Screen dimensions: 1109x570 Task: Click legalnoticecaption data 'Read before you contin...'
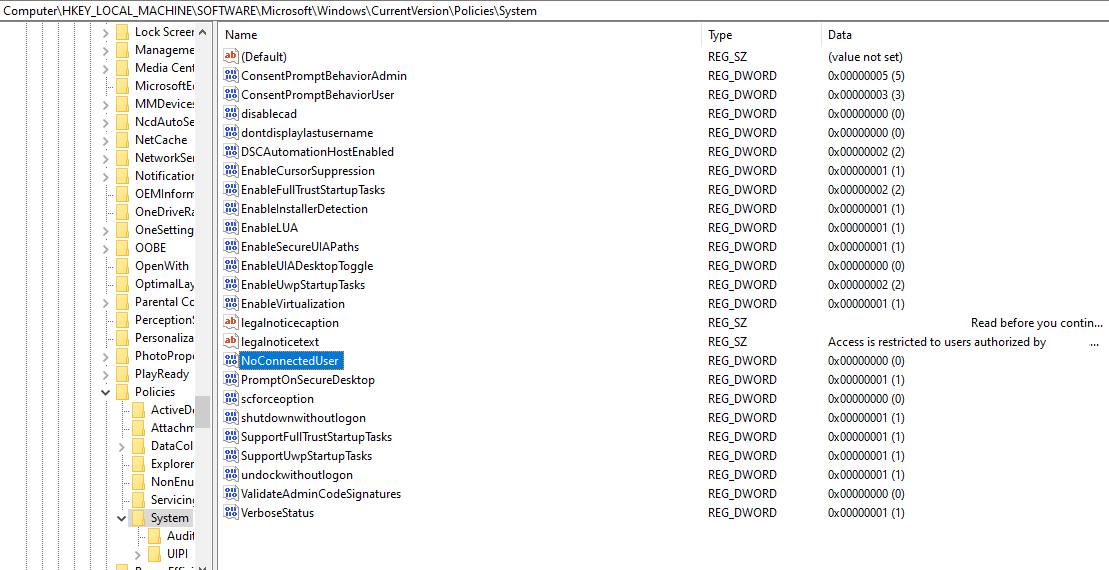pyautogui.click(x=1037, y=323)
